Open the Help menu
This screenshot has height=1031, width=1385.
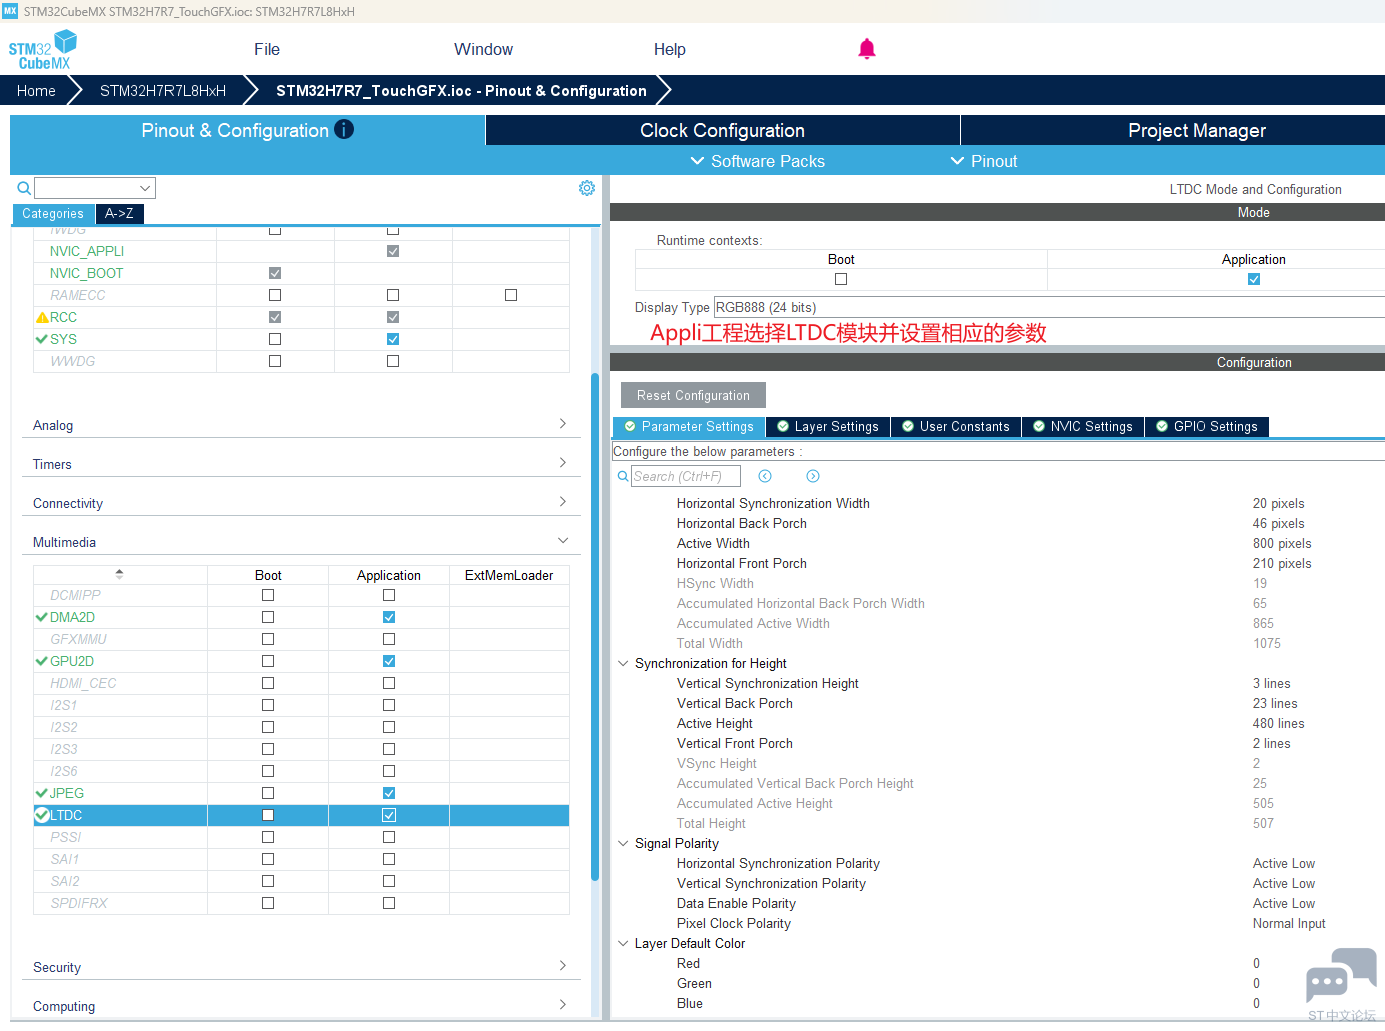pyautogui.click(x=670, y=49)
